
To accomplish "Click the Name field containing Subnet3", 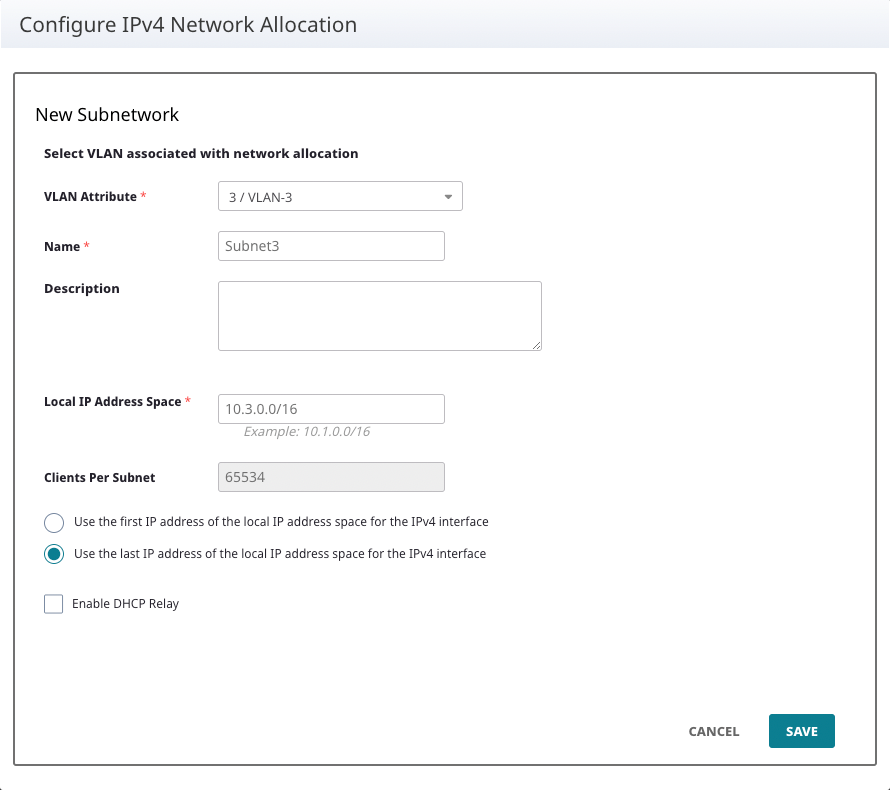I will coord(331,246).
